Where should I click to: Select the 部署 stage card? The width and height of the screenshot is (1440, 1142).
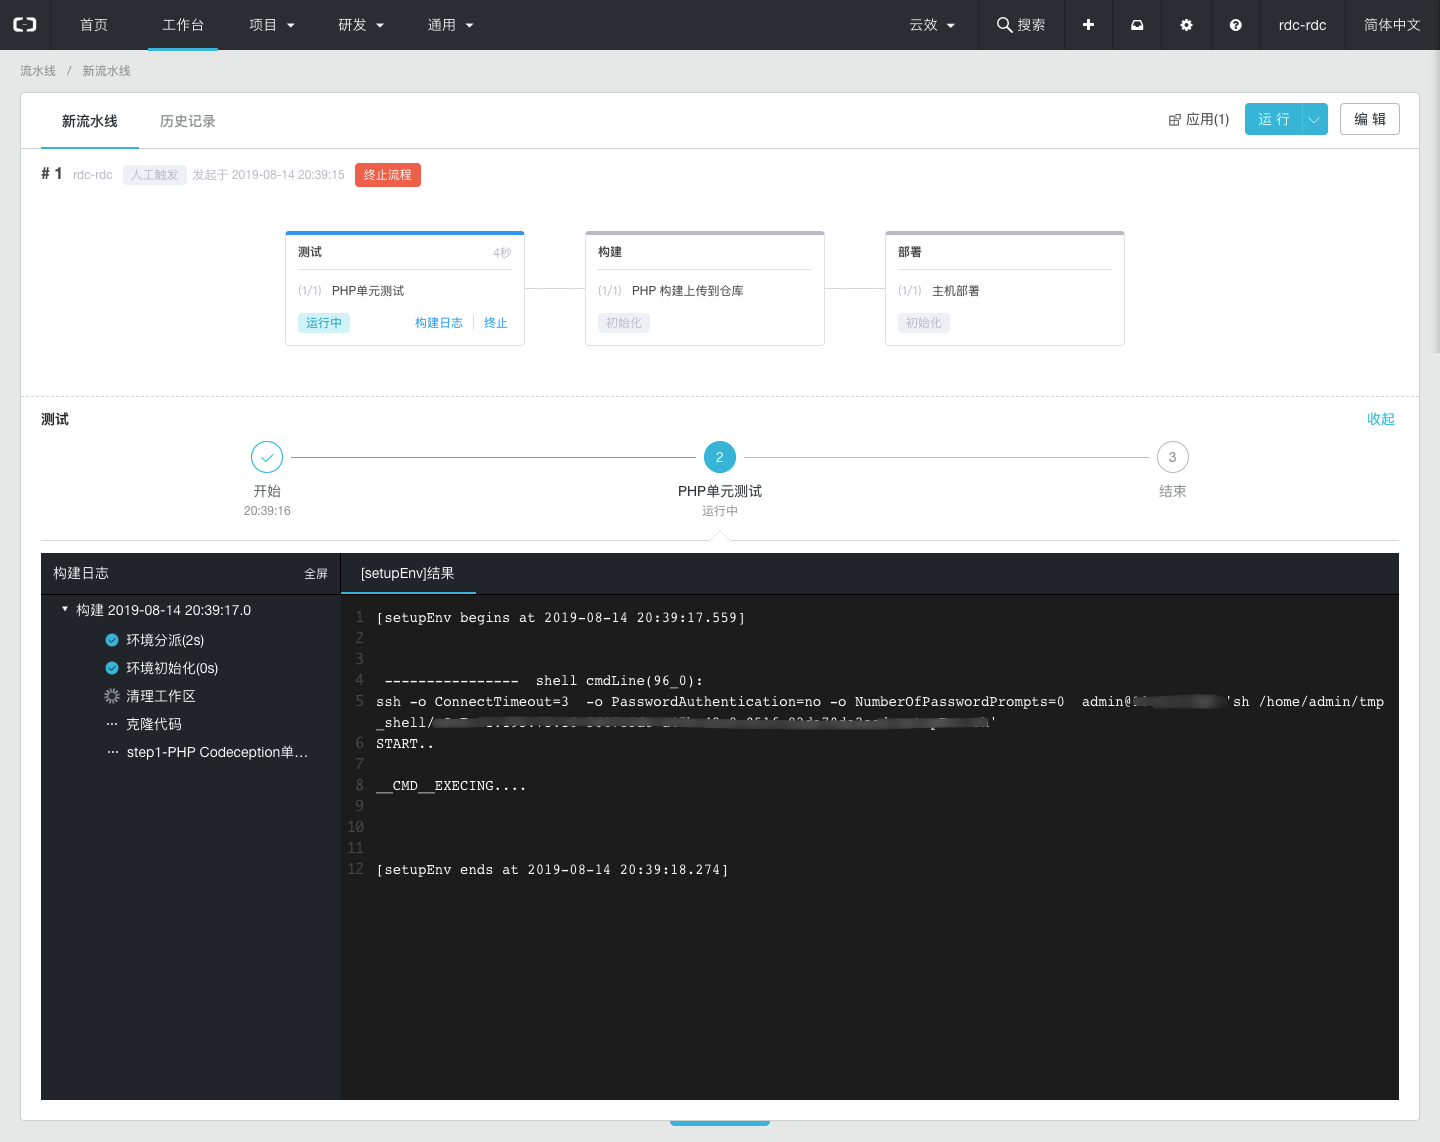[x=1005, y=289]
